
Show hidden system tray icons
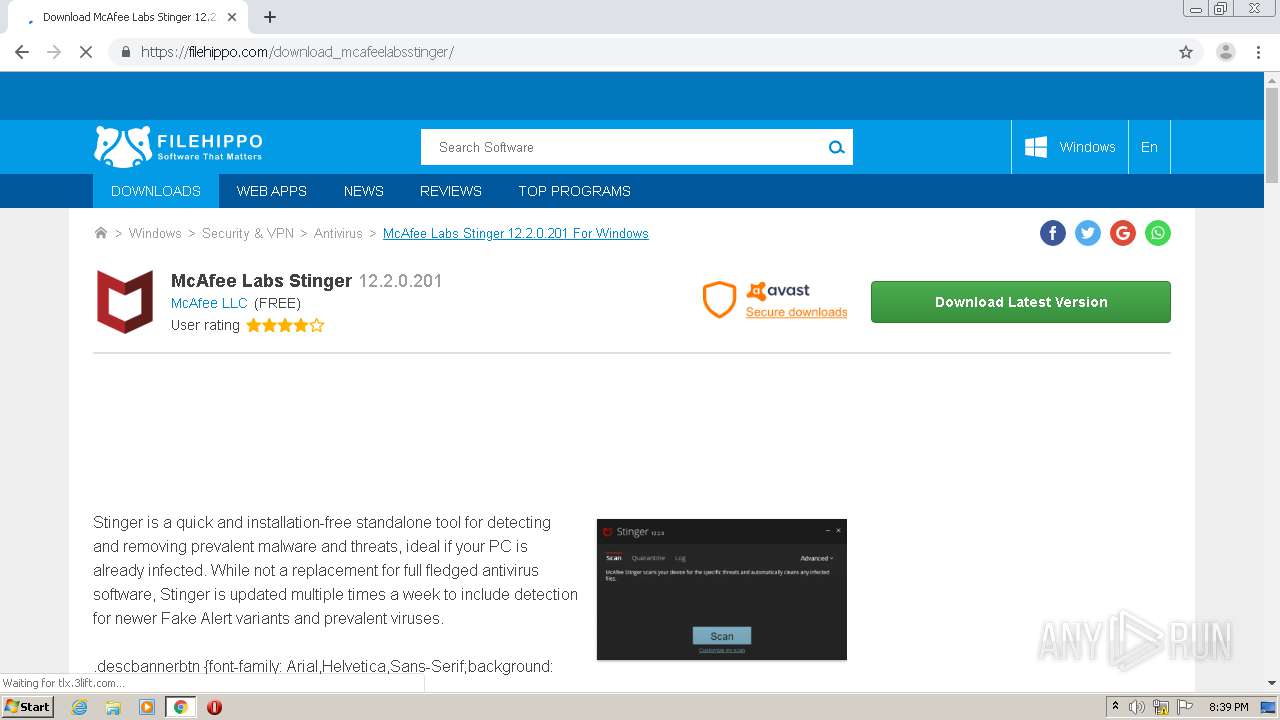coord(1115,707)
